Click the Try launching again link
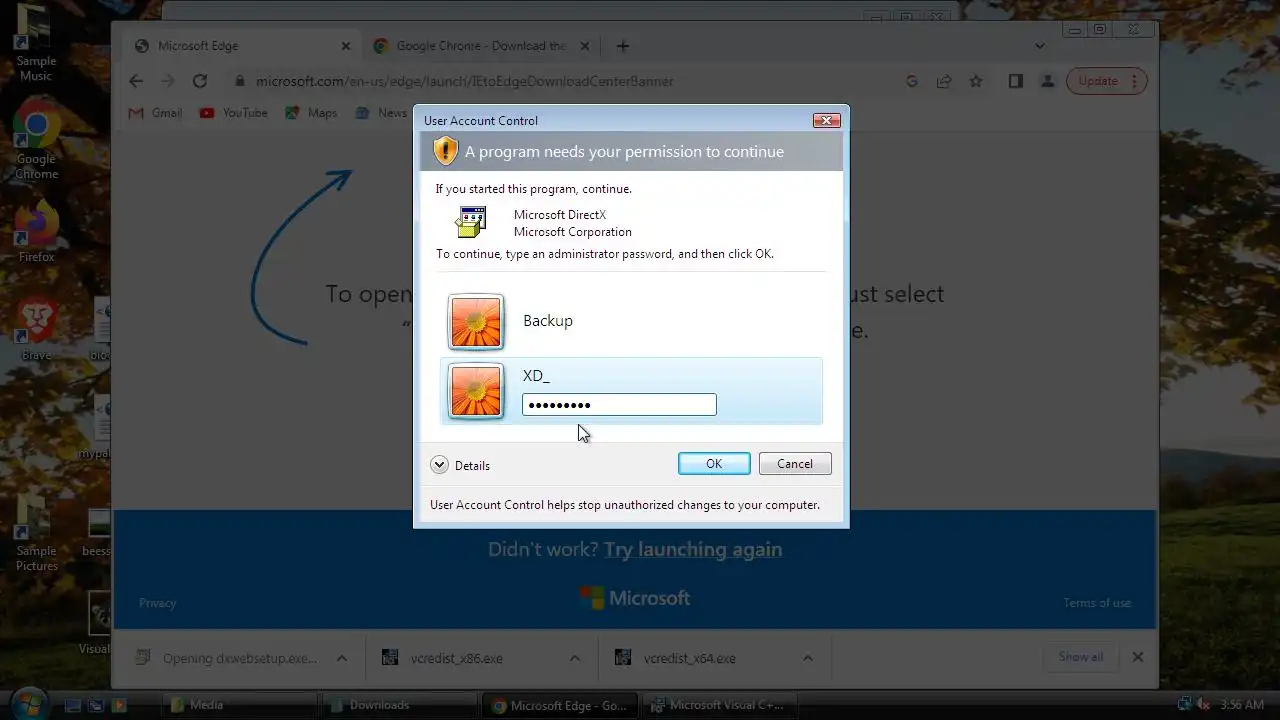Screen dimensions: 1280x720 click(693, 549)
